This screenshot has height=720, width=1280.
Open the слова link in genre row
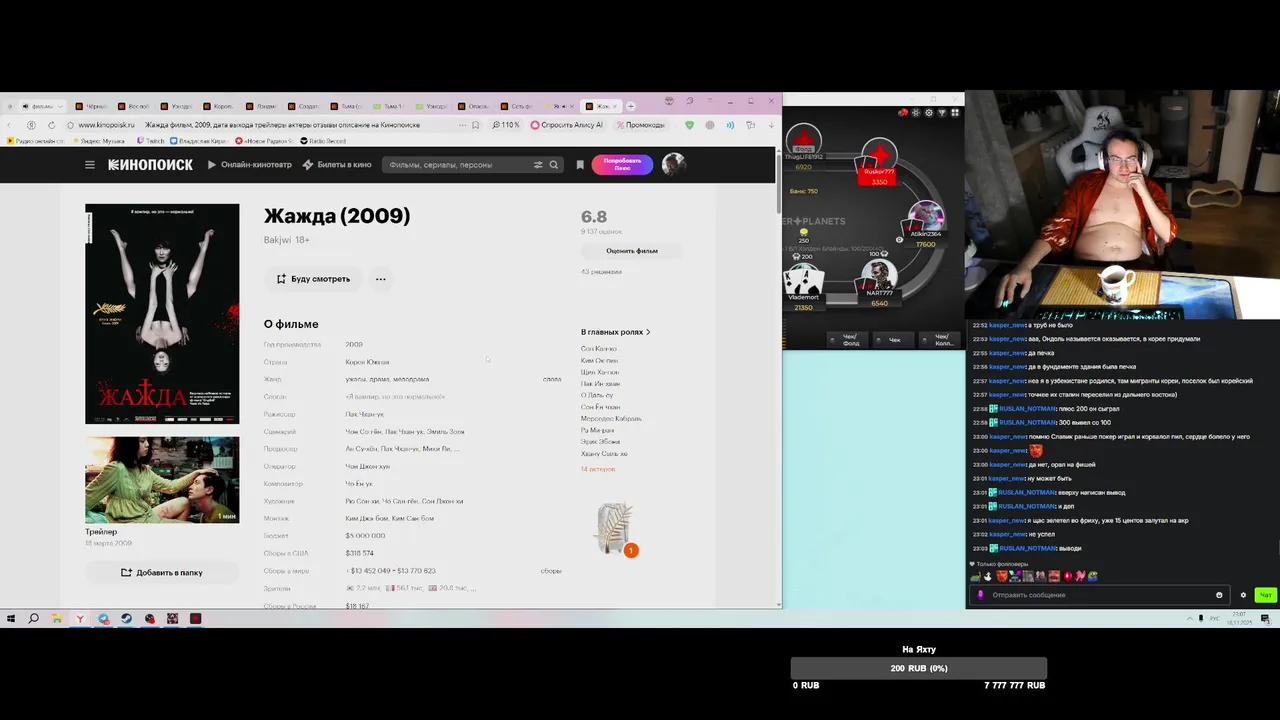coord(552,380)
